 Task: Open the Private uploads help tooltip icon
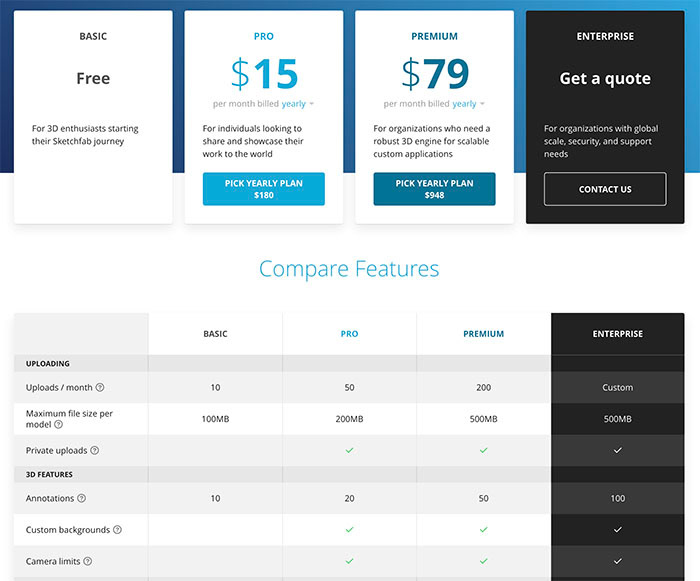95,450
